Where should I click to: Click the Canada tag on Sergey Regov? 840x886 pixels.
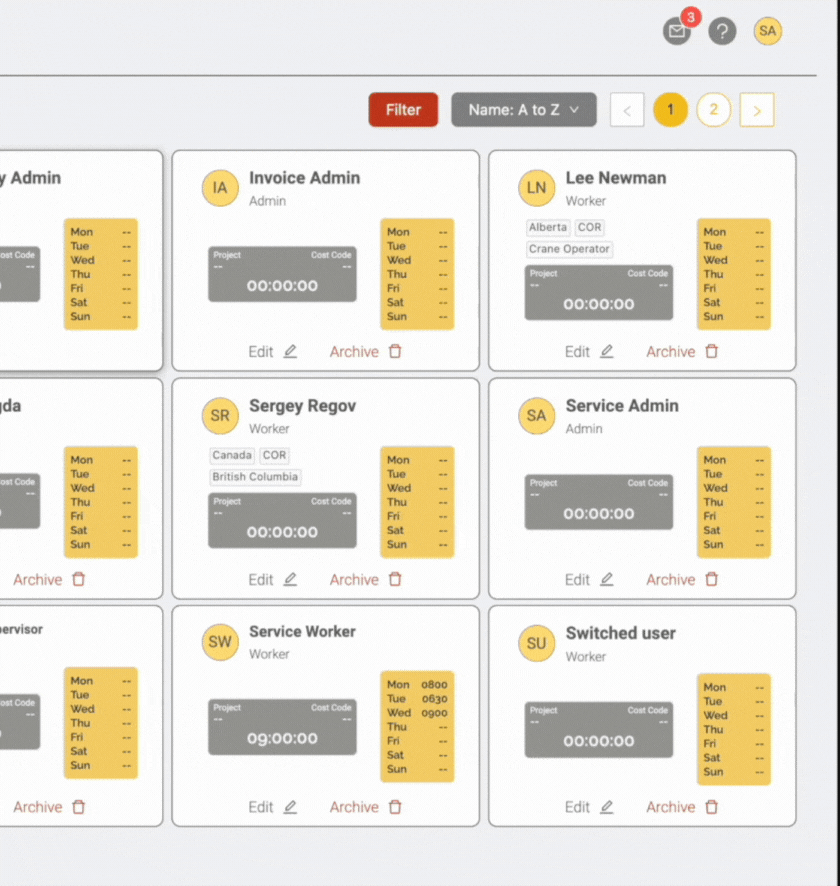tap(232, 455)
